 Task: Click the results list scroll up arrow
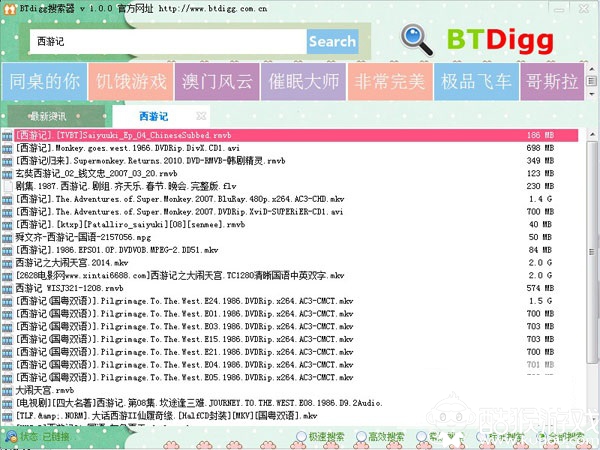point(592,134)
